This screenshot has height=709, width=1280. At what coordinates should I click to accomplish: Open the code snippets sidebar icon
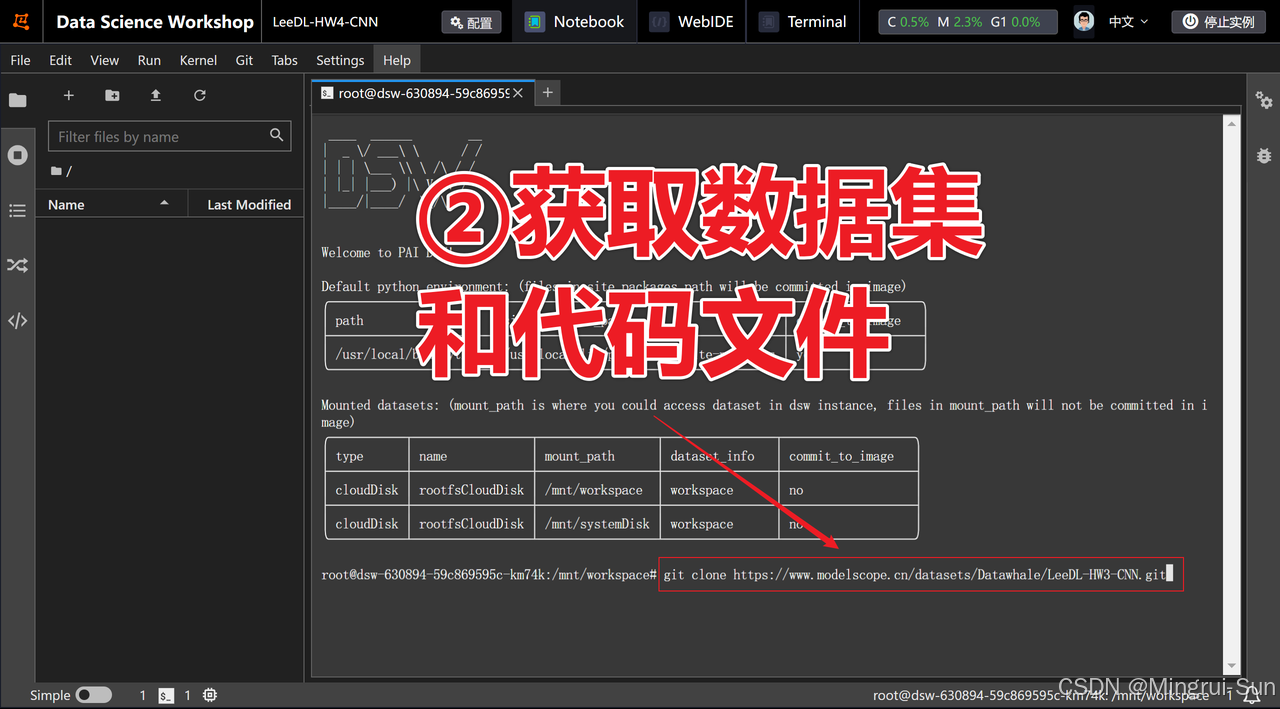(17, 321)
